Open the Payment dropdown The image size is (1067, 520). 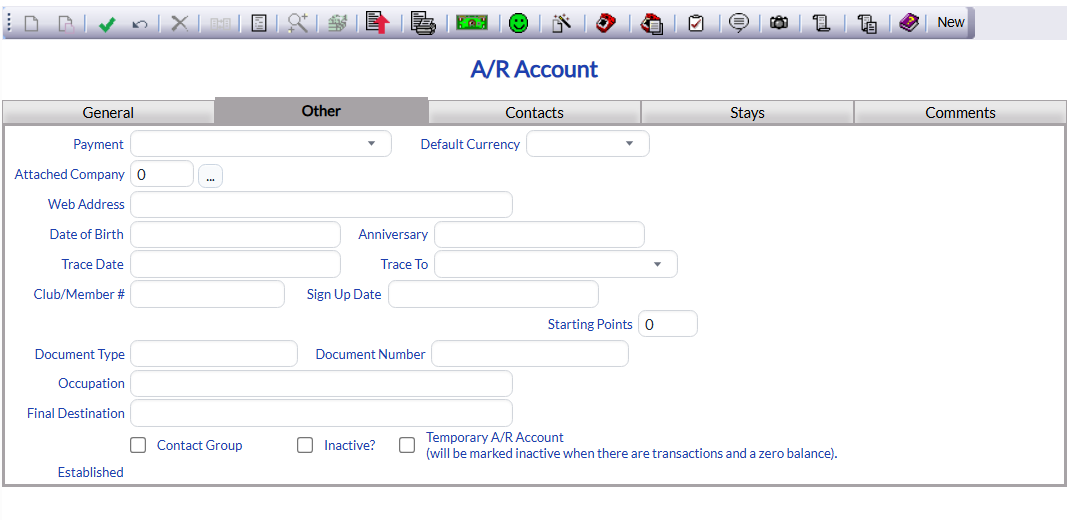tap(261, 144)
